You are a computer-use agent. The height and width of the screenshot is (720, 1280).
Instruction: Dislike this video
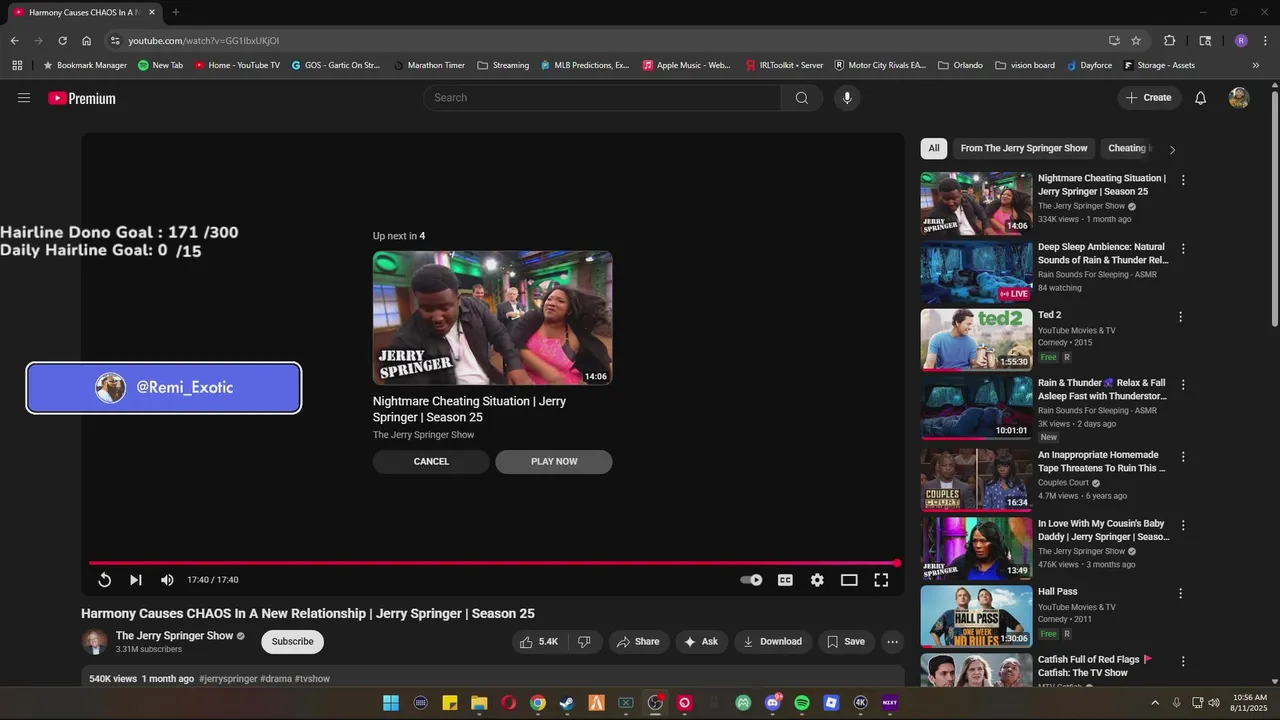coord(585,642)
